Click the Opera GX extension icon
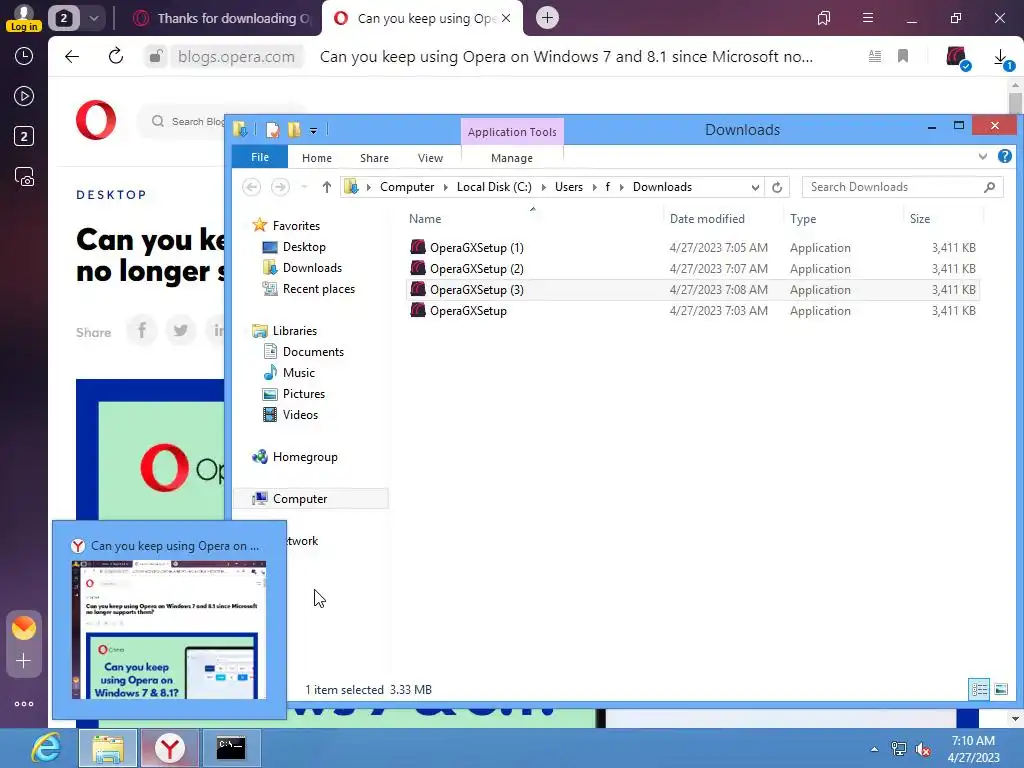This screenshot has width=1024, height=768. (957, 57)
